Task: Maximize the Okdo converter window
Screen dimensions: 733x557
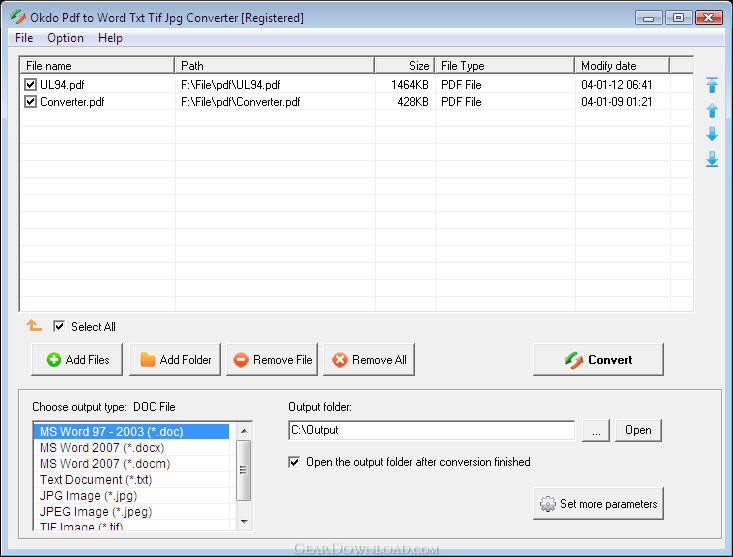Action: [x=678, y=18]
